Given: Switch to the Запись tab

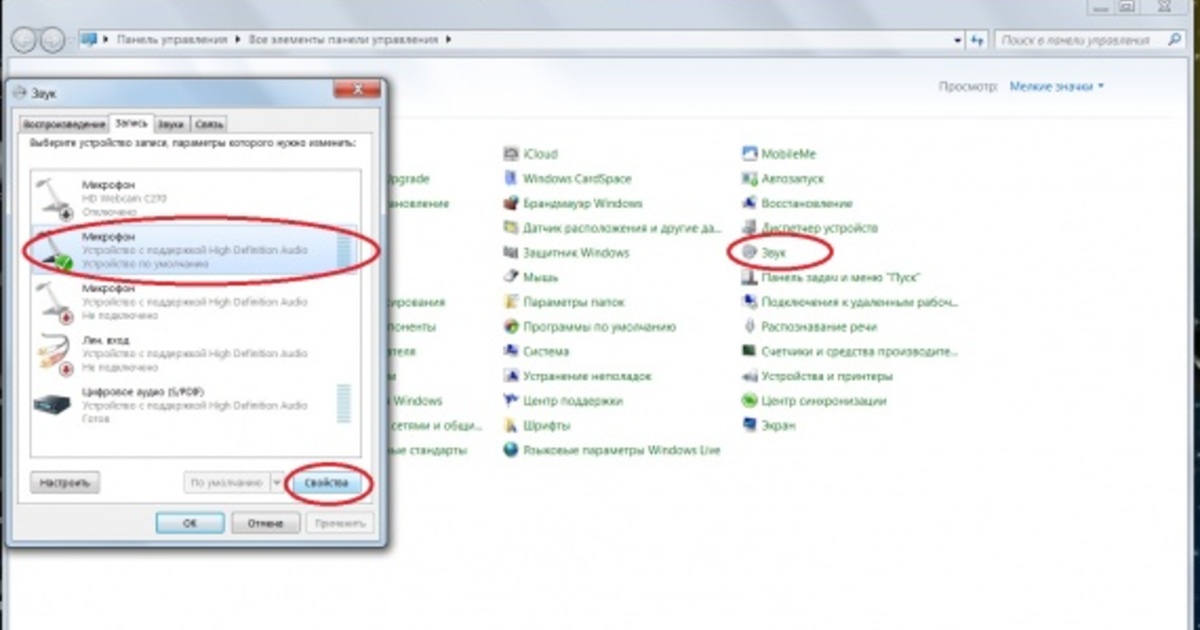Looking at the screenshot, I should click(131, 124).
